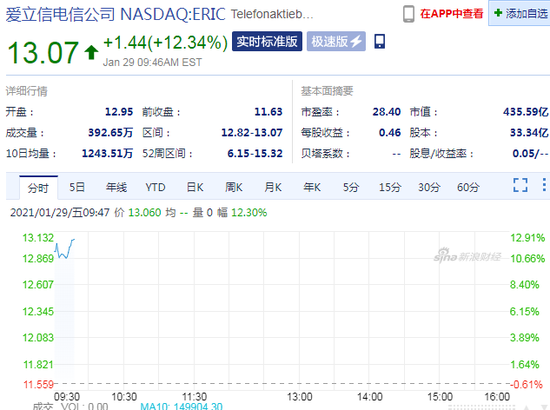Screen dimensions: 550x410
Task: Click the 13.132 y-axis price label
Action: point(38,238)
